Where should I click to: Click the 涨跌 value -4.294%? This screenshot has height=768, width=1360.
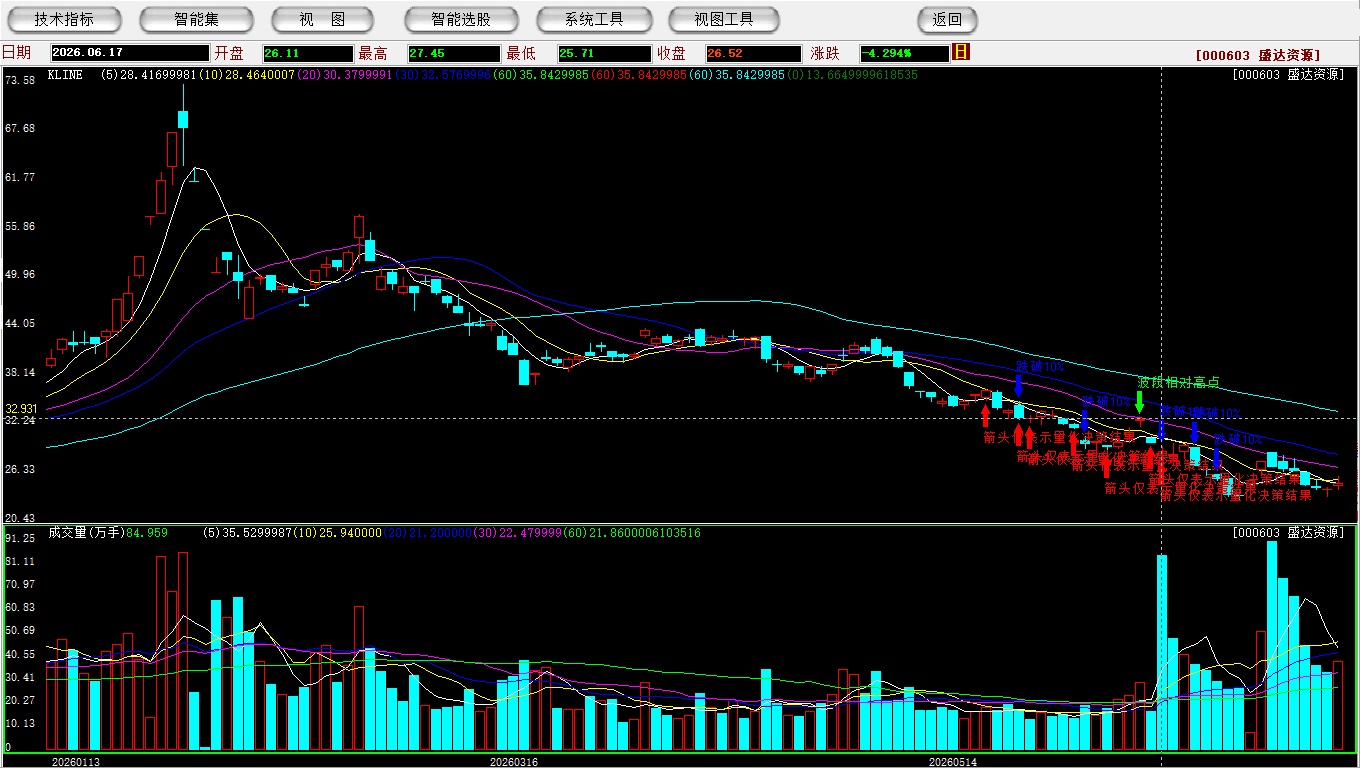pos(904,53)
